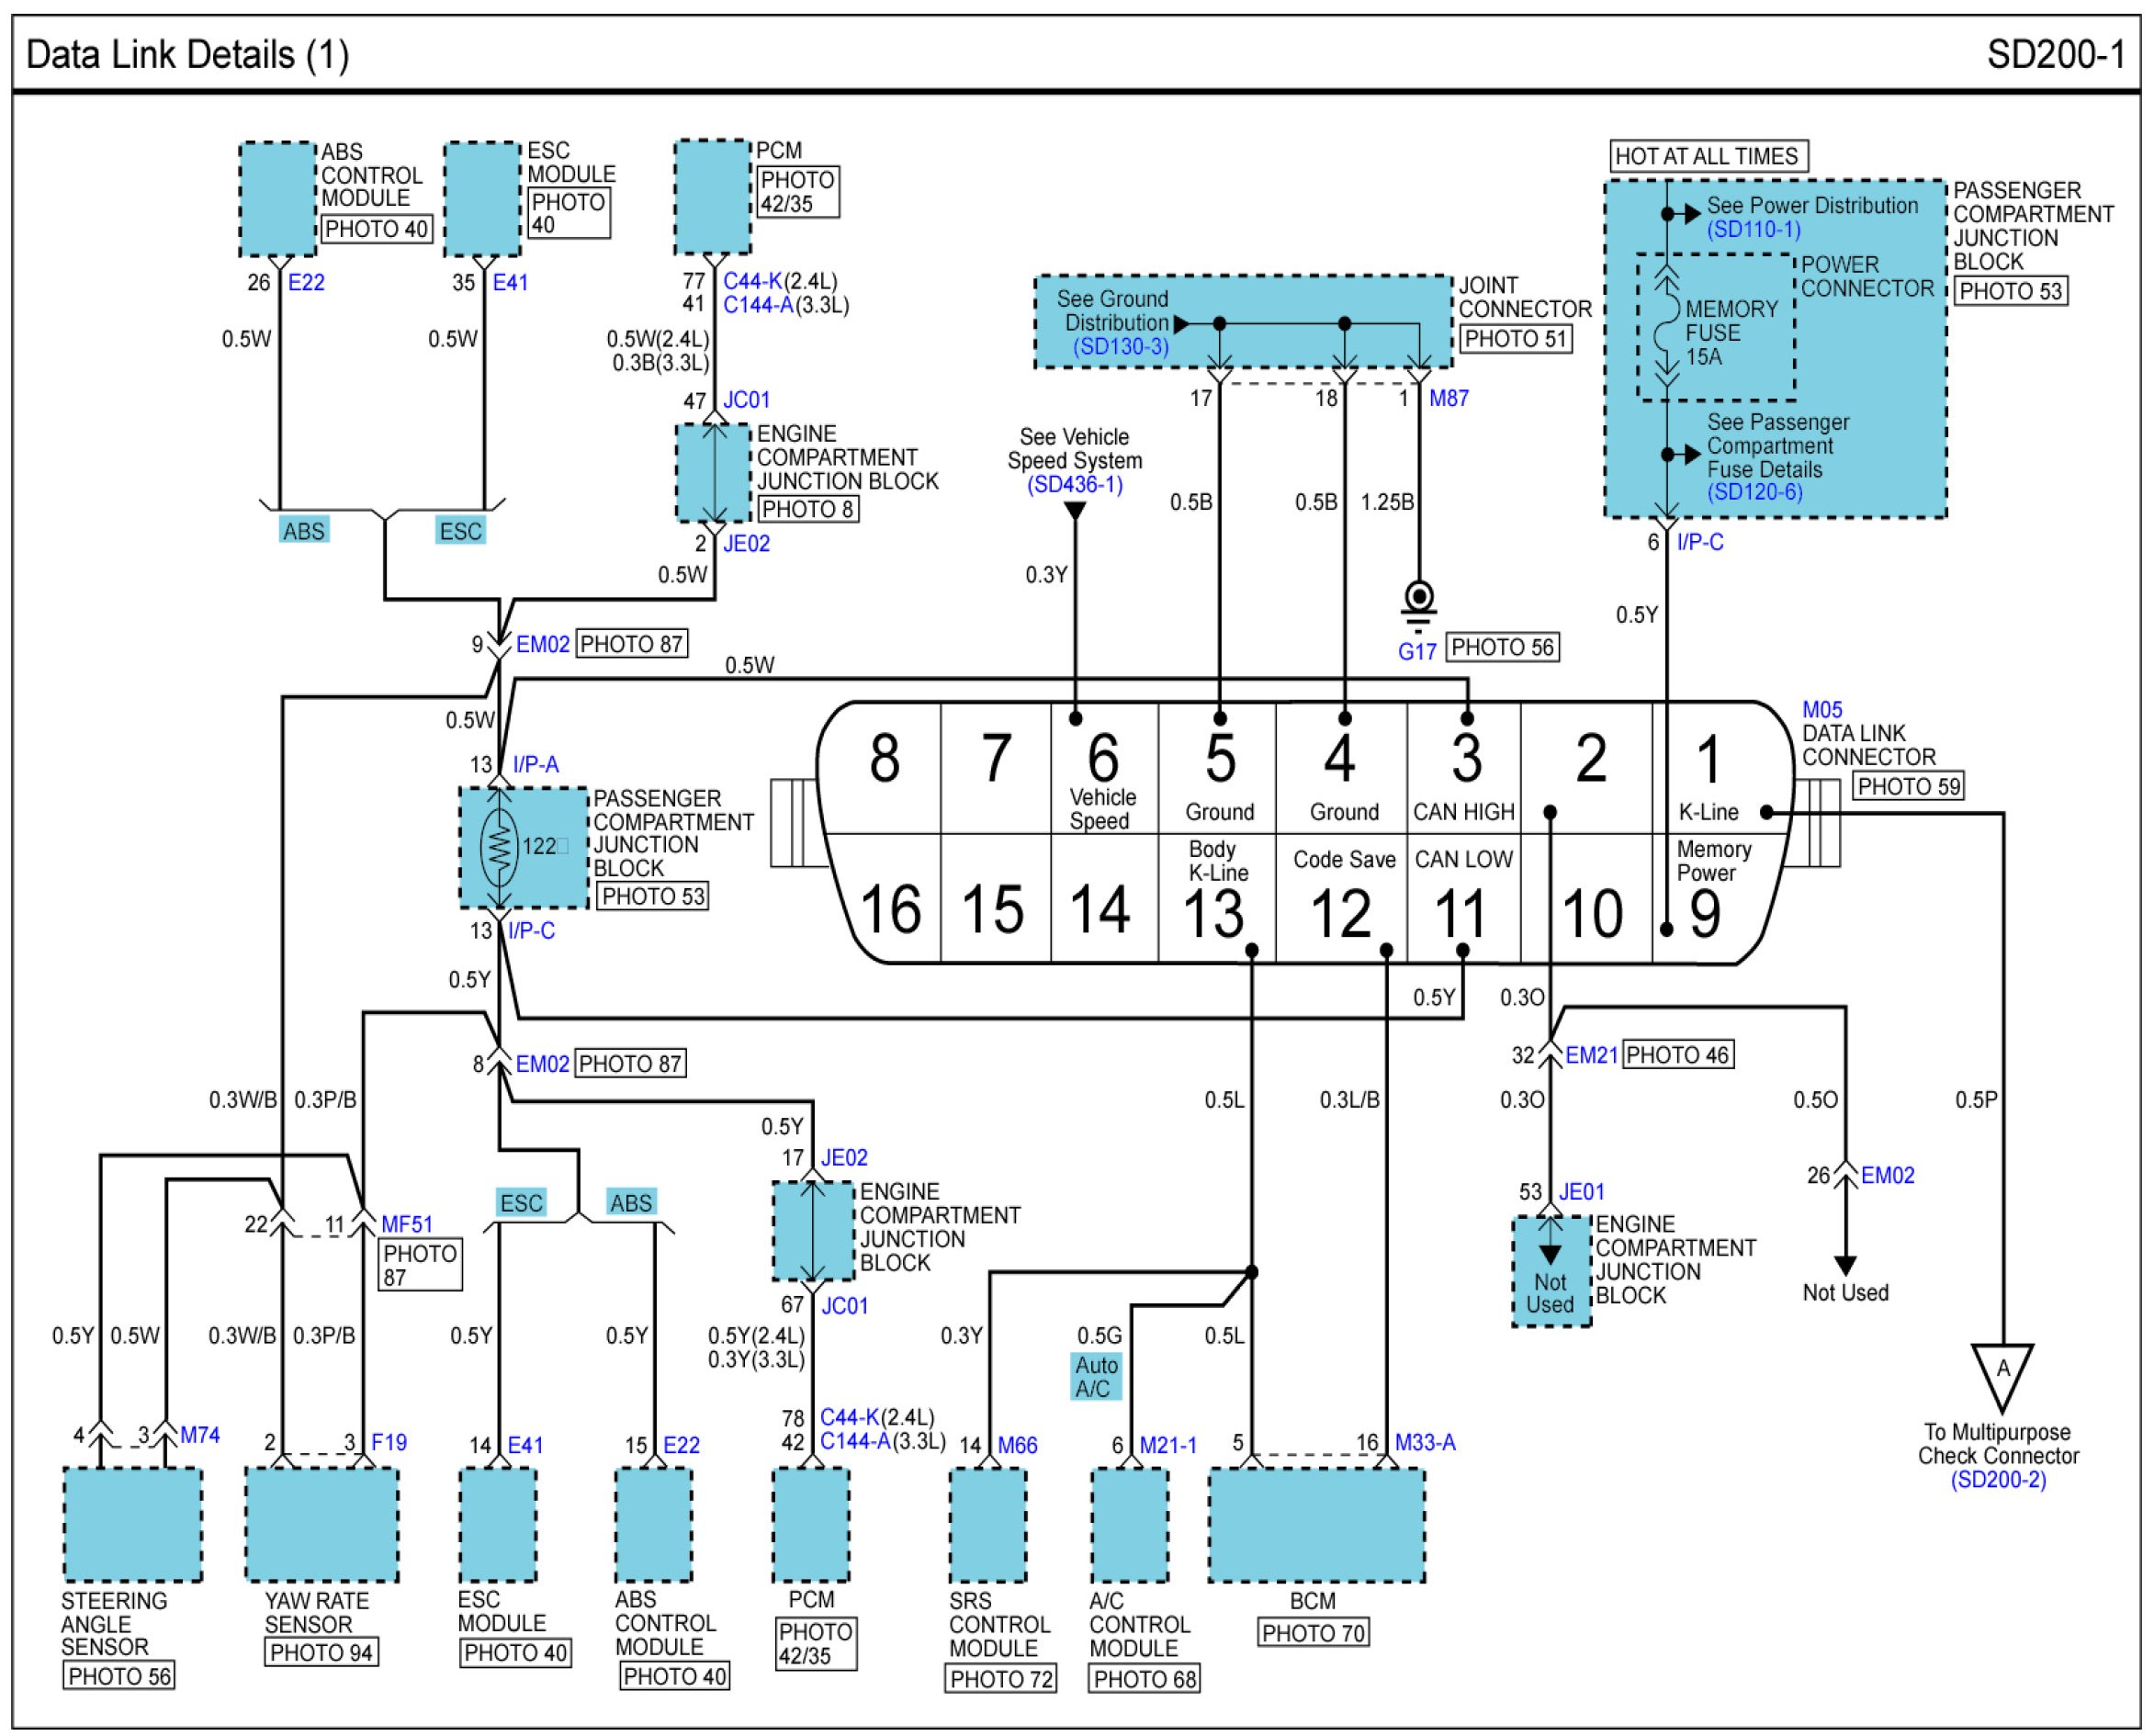The image size is (2154, 1736).
Task: Follow the SD200-2 multipurpose check connector link
Action: pos(1998,1480)
